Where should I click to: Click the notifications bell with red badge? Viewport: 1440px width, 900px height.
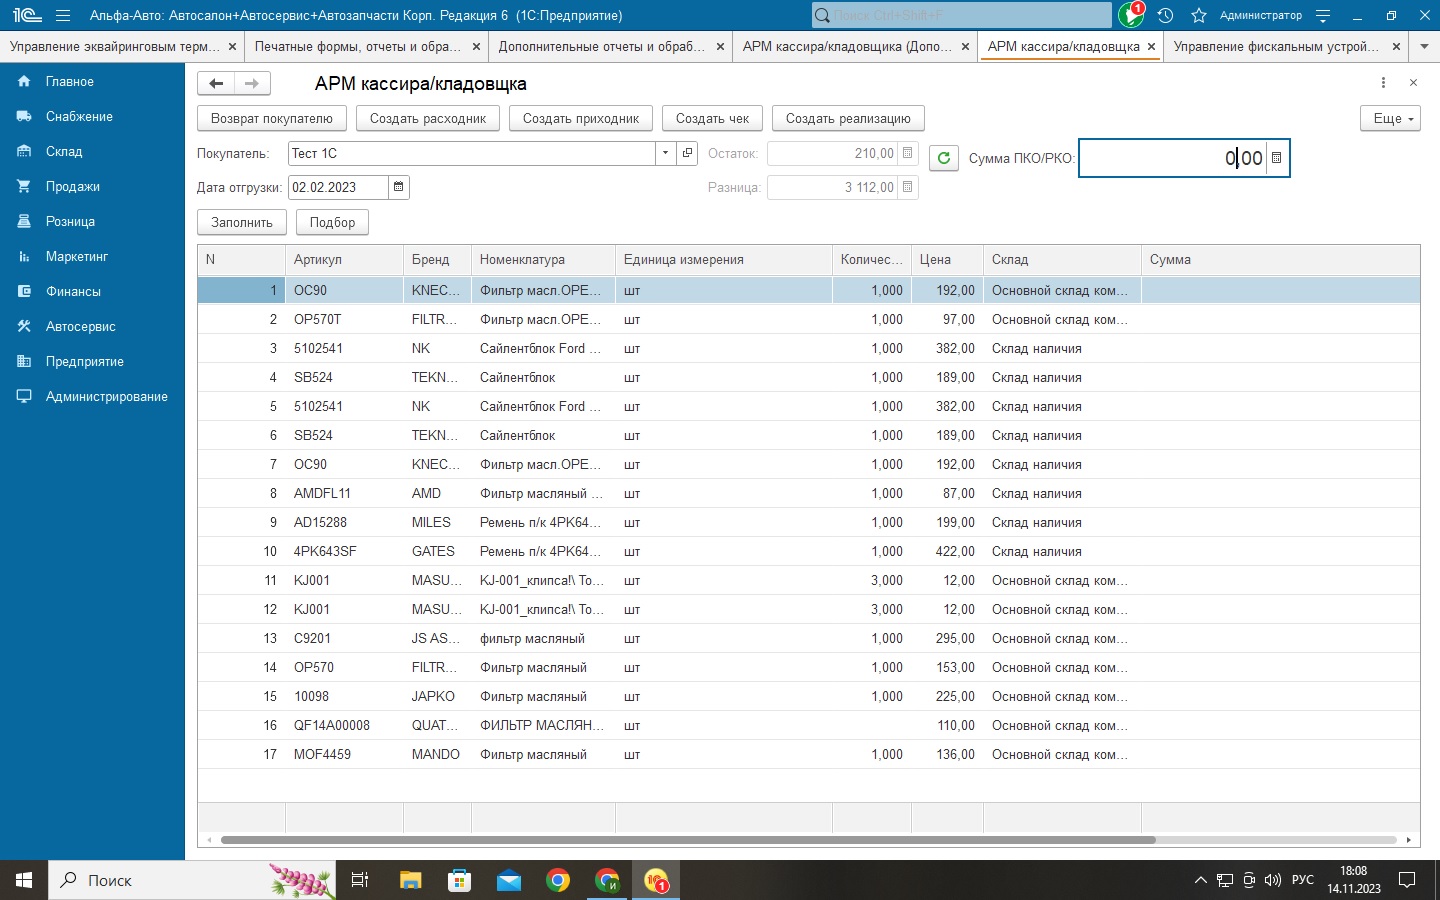point(1130,15)
